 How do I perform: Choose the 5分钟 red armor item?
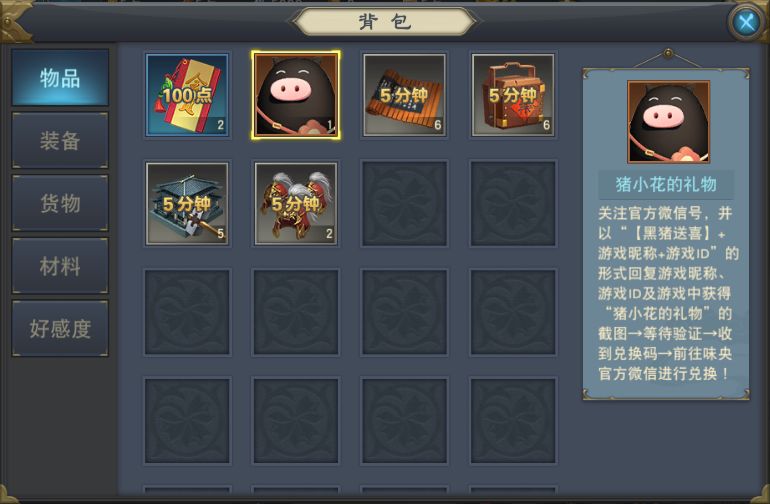296,203
